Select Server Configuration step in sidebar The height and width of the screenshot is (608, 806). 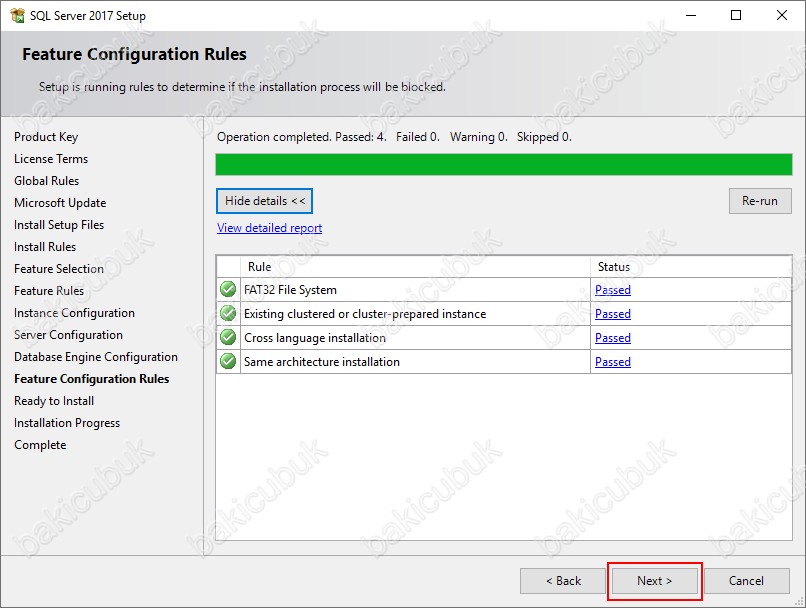(68, 335)
